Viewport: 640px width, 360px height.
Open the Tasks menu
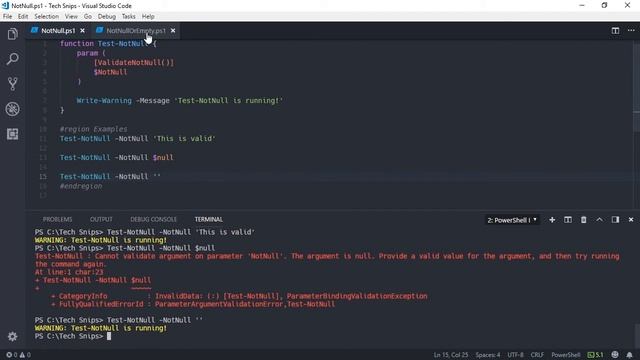(x=128, y=16)
